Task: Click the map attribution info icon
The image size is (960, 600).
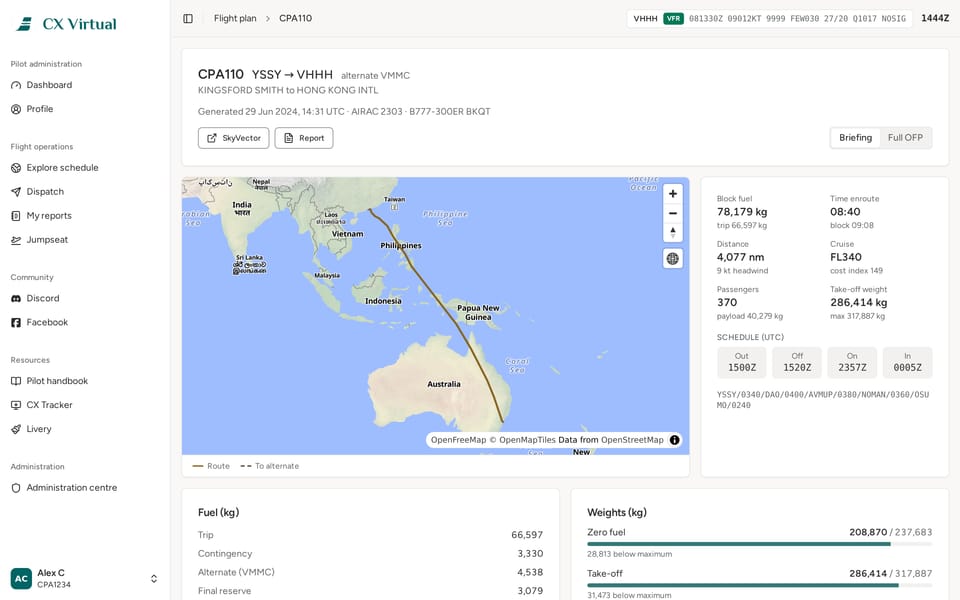Action: tap(675, 440)
